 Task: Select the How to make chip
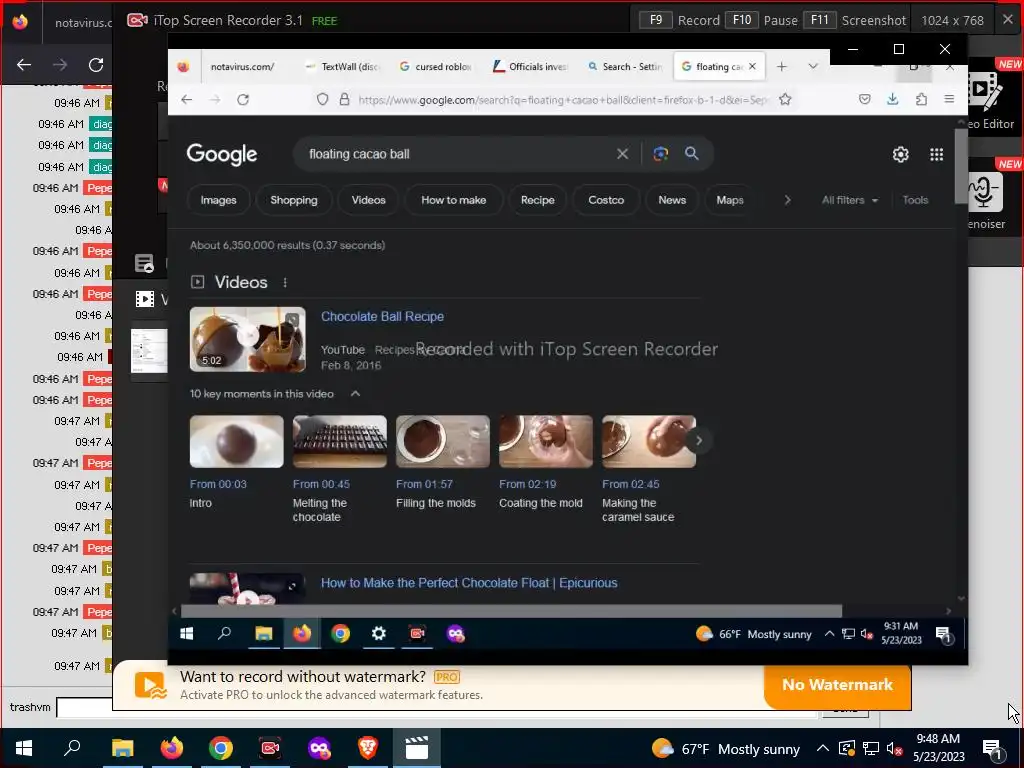click(454, 200)
